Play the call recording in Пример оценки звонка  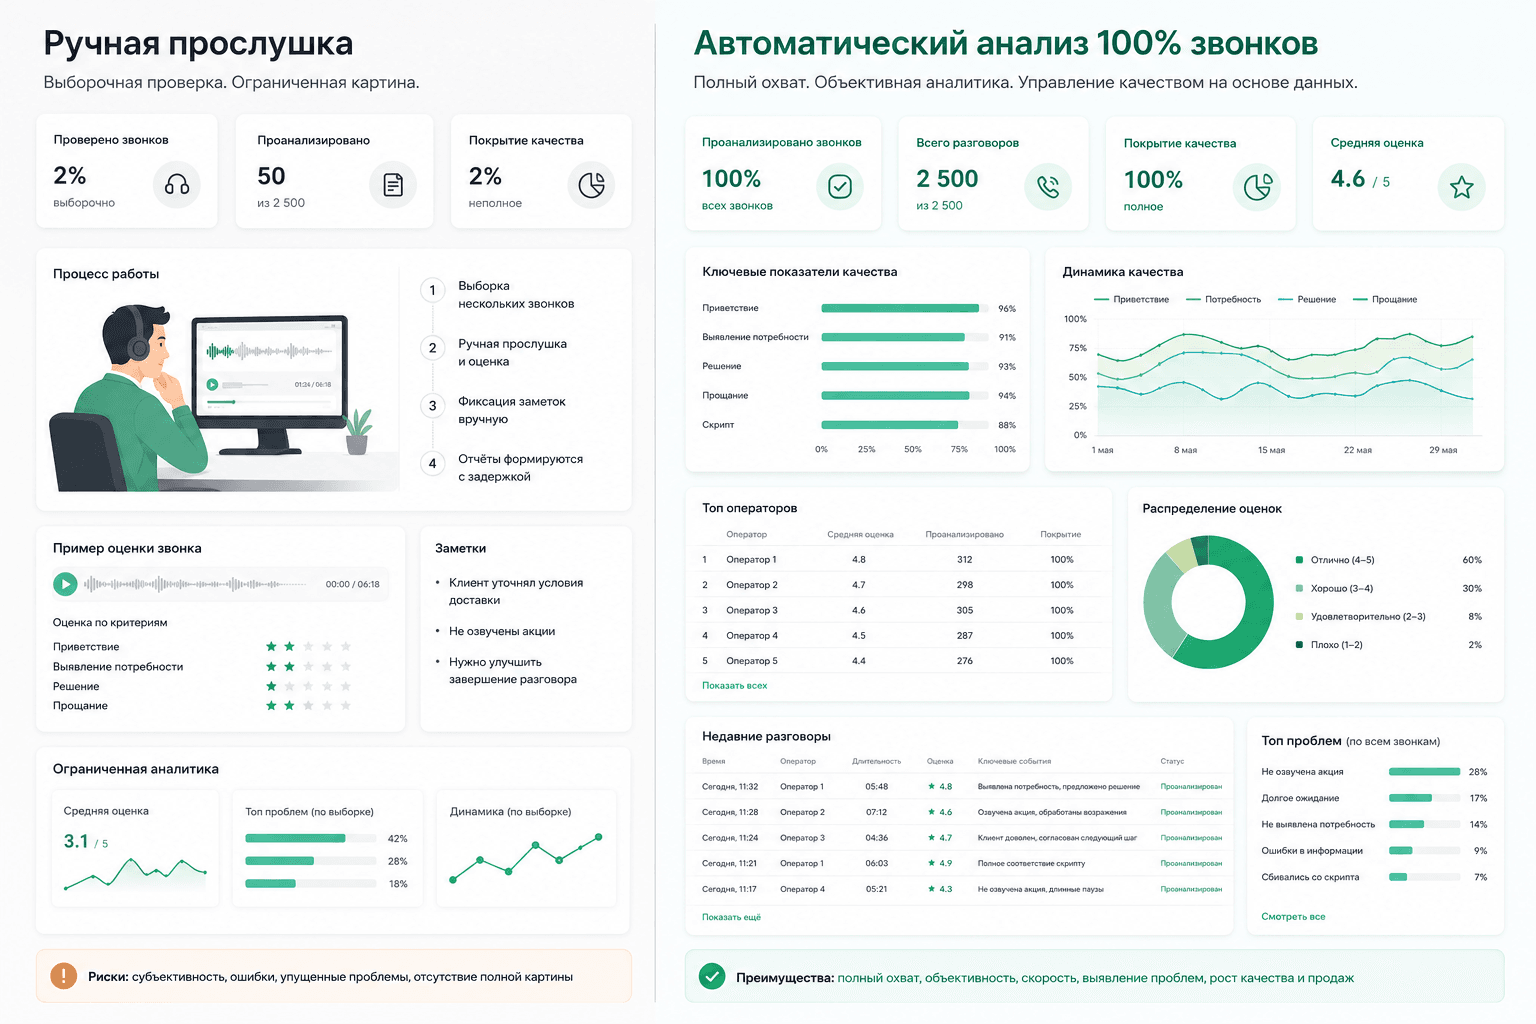[65, 583]
